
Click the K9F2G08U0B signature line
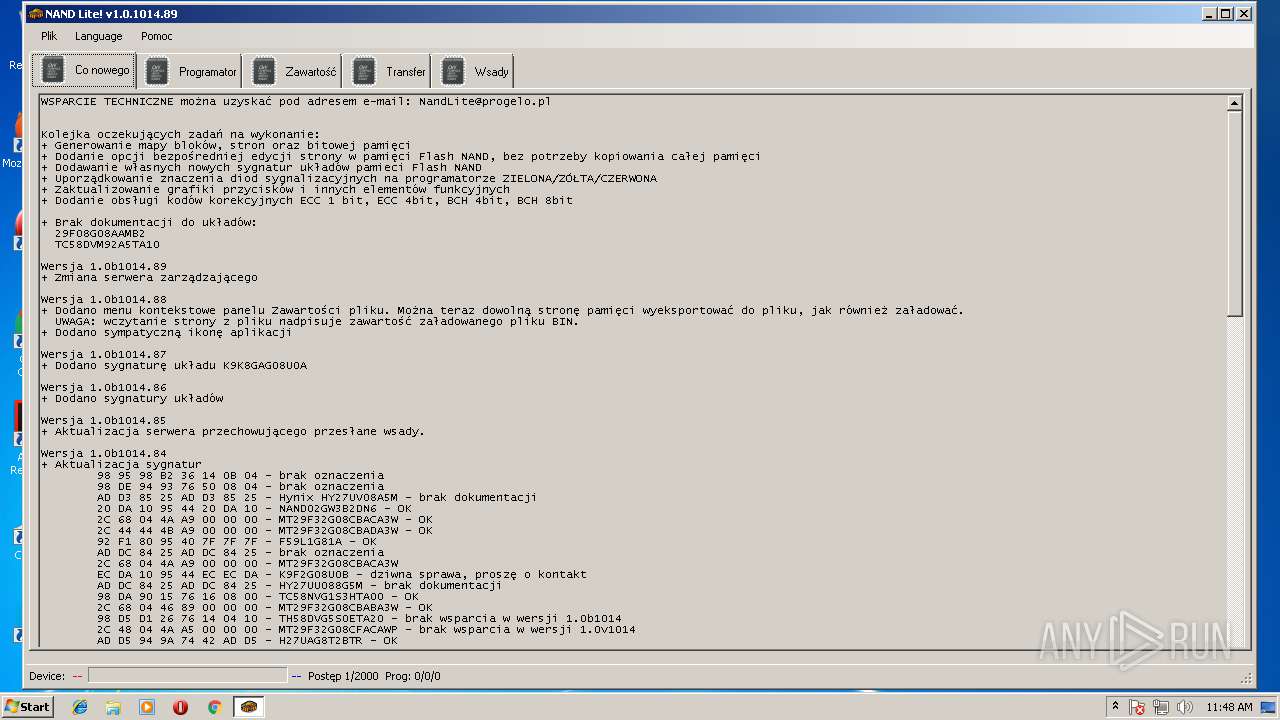click(342, 575)
